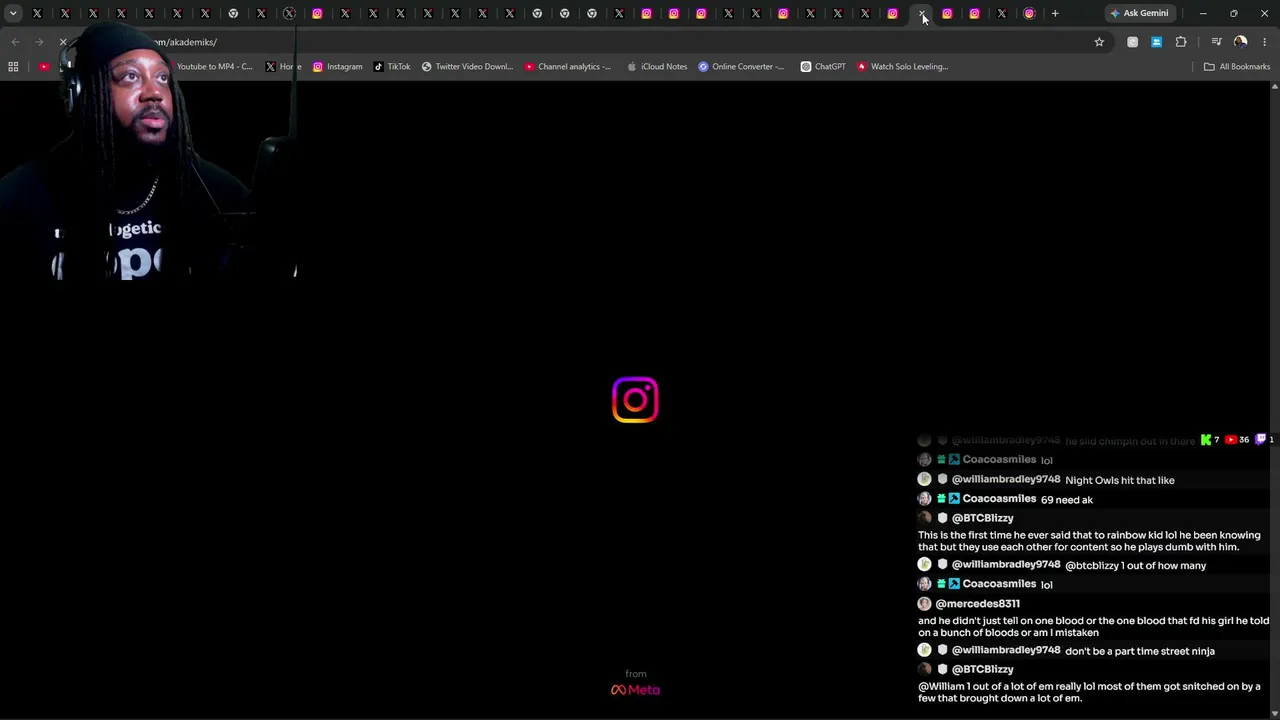Expand the All Bookmarks folder

[1237, 67]
